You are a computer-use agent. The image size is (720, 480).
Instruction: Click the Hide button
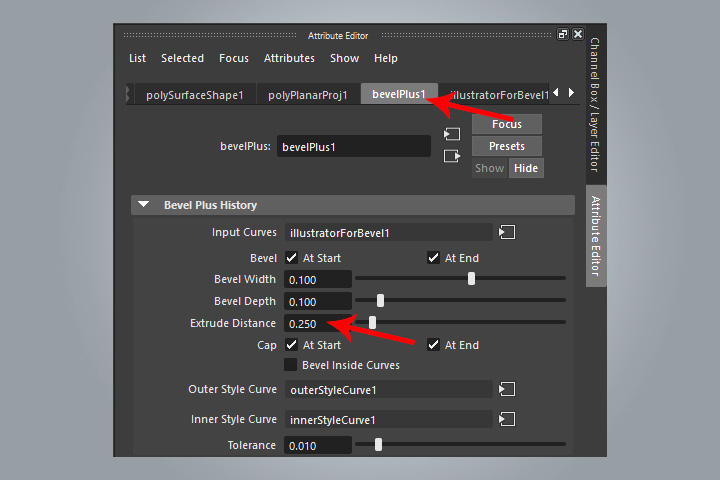click(x=526, y=168)
